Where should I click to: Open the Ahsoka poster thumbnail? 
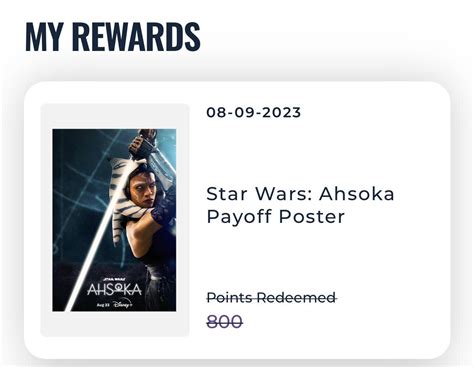coord(114,220)
